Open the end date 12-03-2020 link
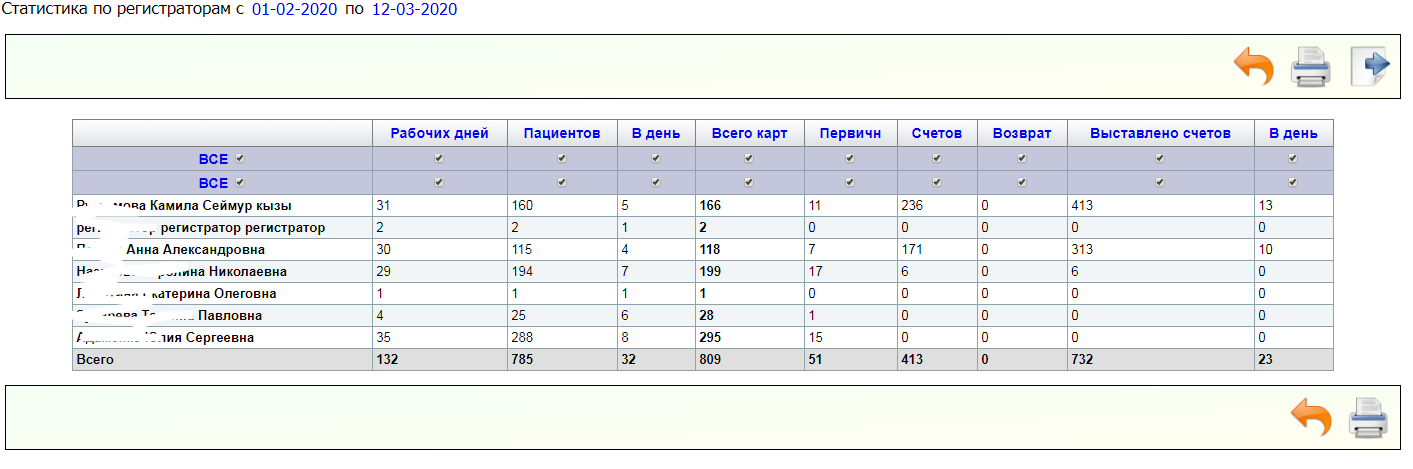The width and height of the screenshot is (1413, 469). click(414, 10)
